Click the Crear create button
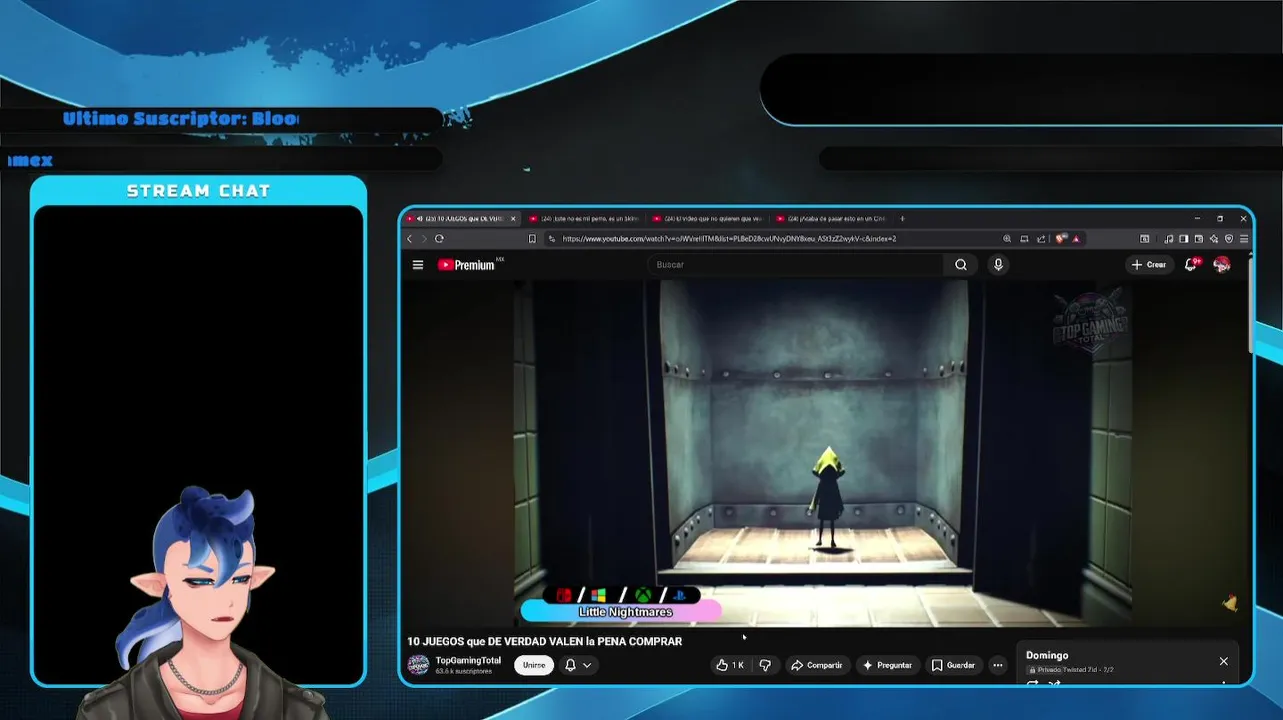The height and width of the screenshot is (720, 1283). (1149, 265)
